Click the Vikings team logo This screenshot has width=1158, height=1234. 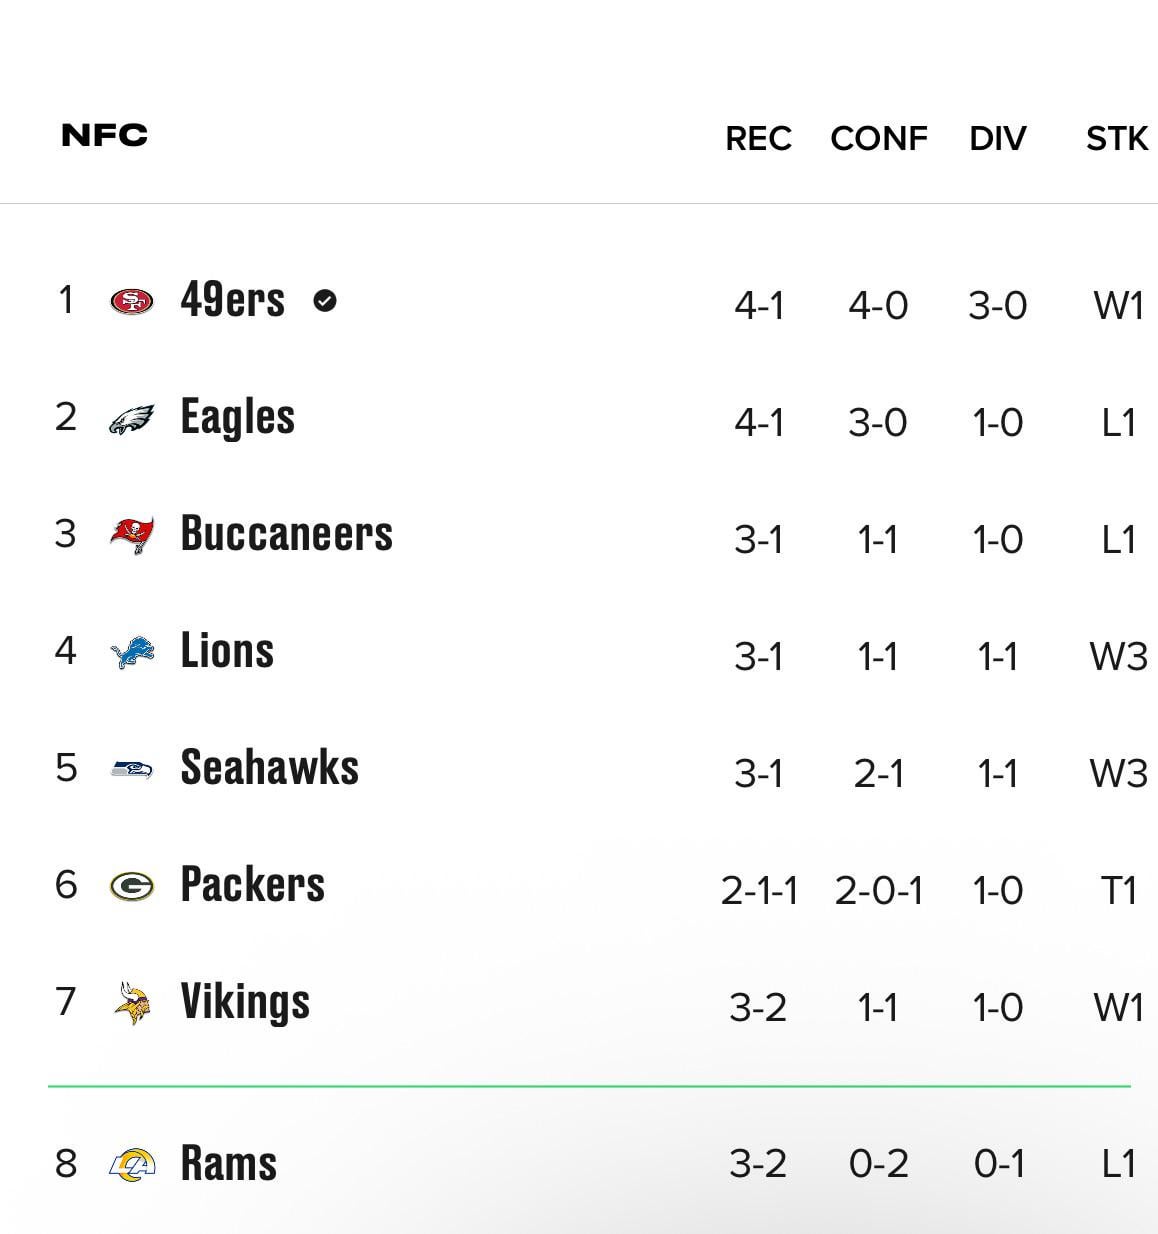[x=132, y=1003]
